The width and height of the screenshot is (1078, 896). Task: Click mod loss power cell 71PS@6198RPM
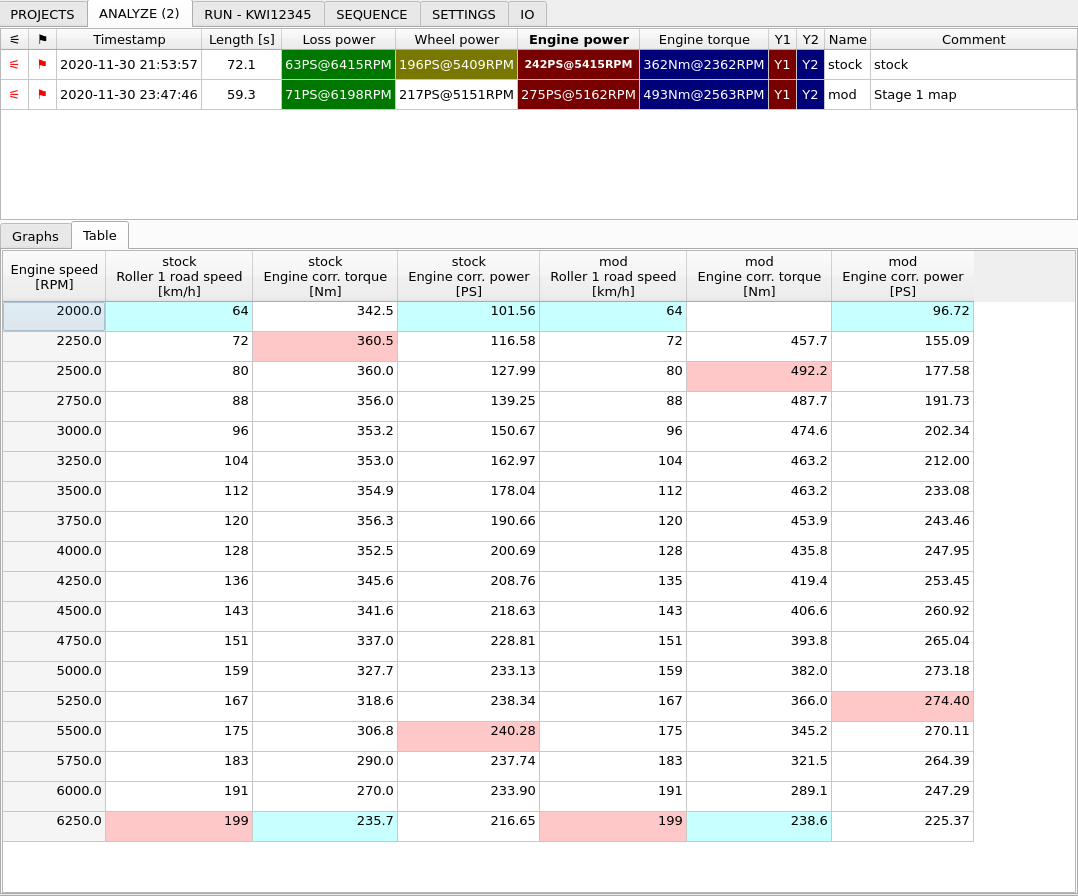point(338,95)
